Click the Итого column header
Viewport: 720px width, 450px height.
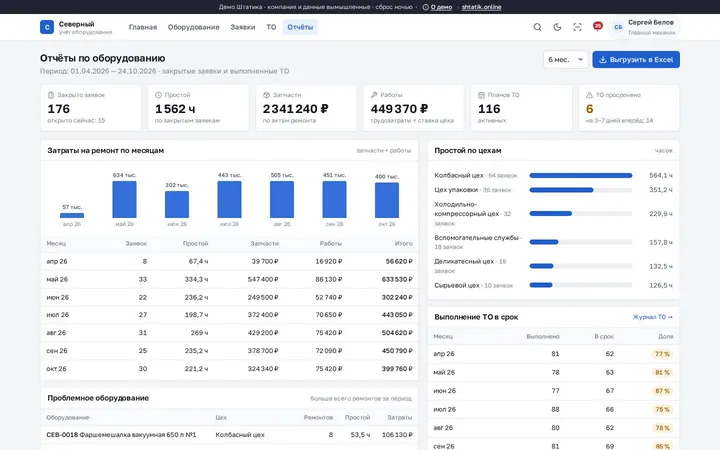(404, 243)
